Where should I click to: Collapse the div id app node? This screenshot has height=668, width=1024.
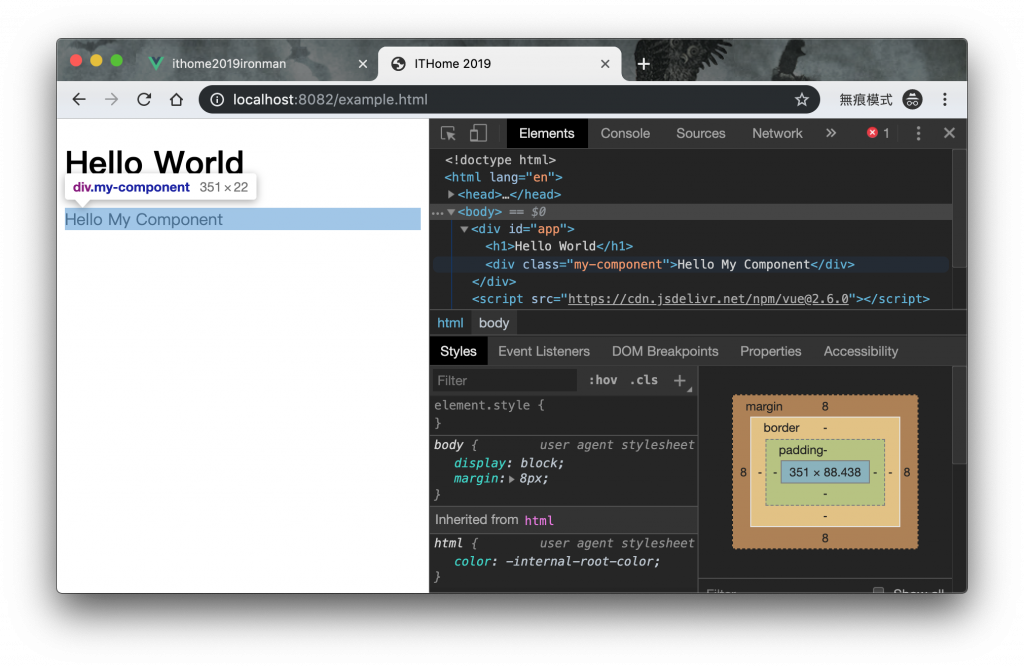coord(464,229)
